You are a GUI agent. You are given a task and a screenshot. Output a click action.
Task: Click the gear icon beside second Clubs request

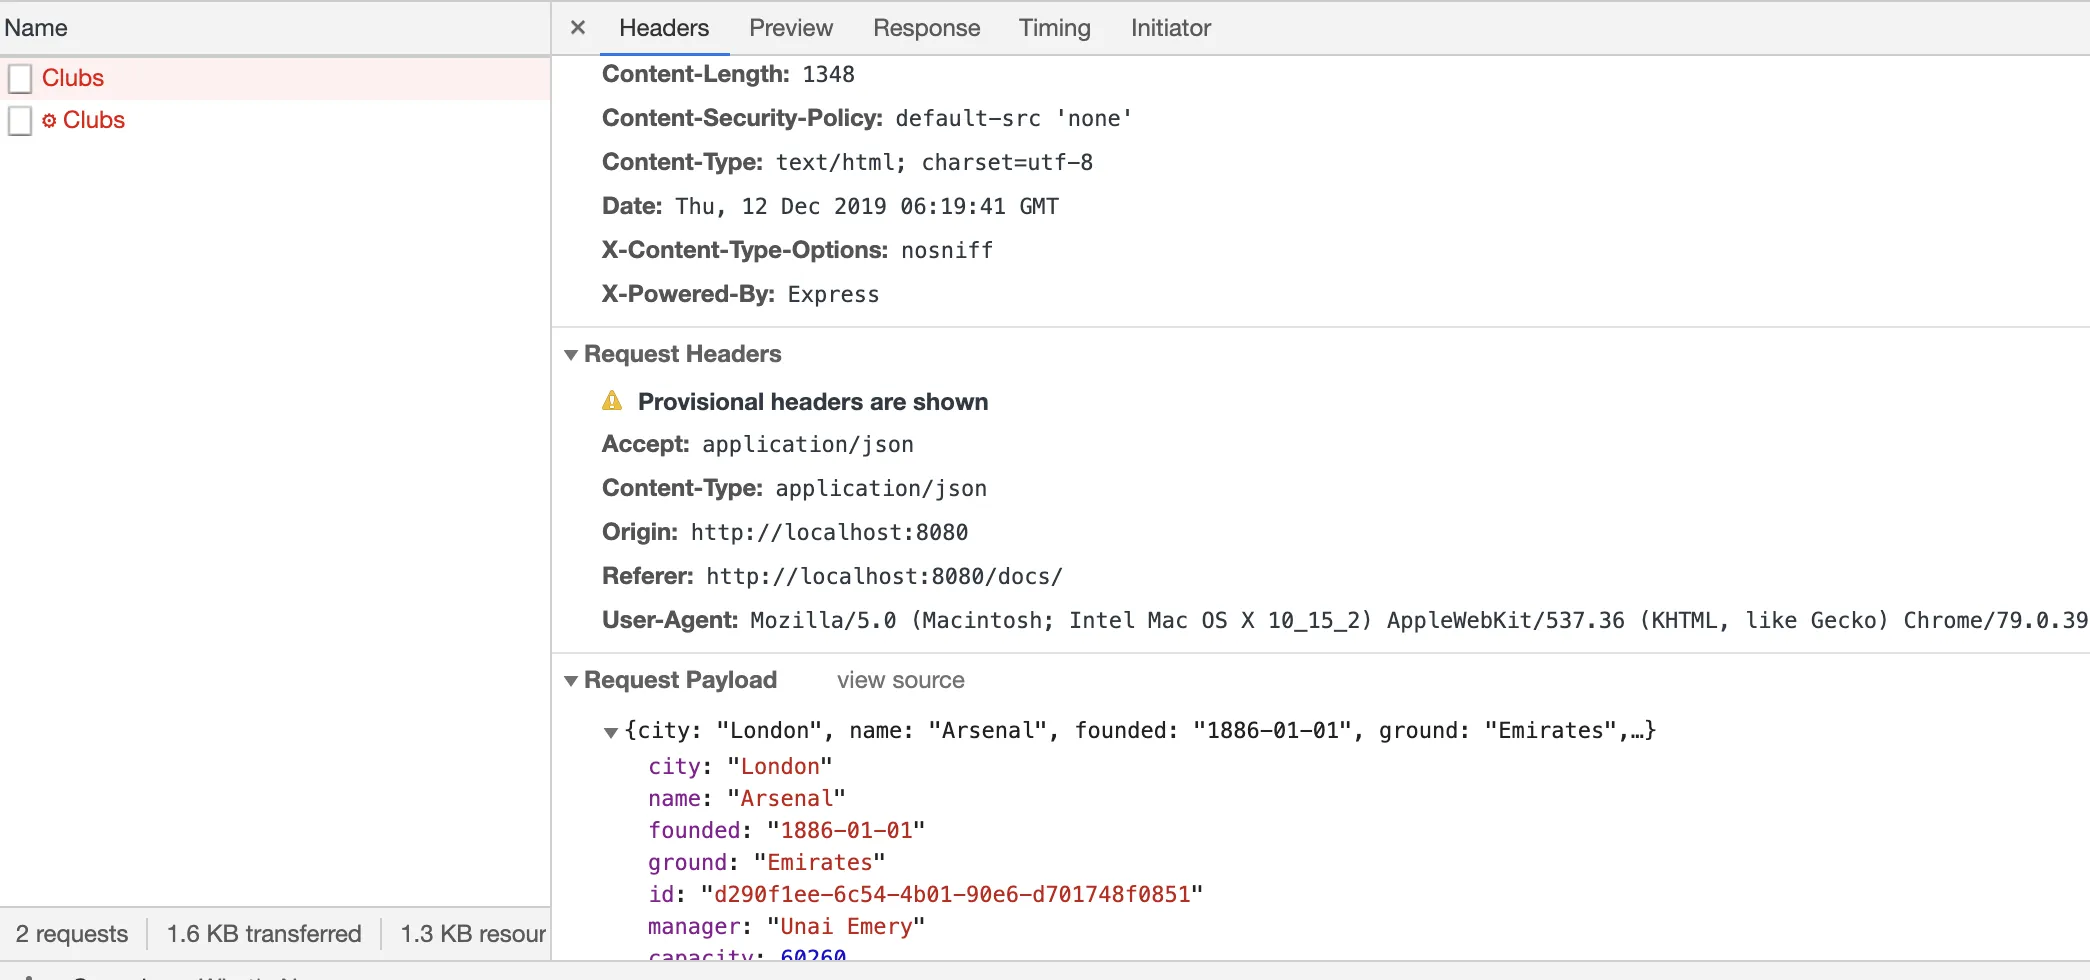click(x=49, y=121)
